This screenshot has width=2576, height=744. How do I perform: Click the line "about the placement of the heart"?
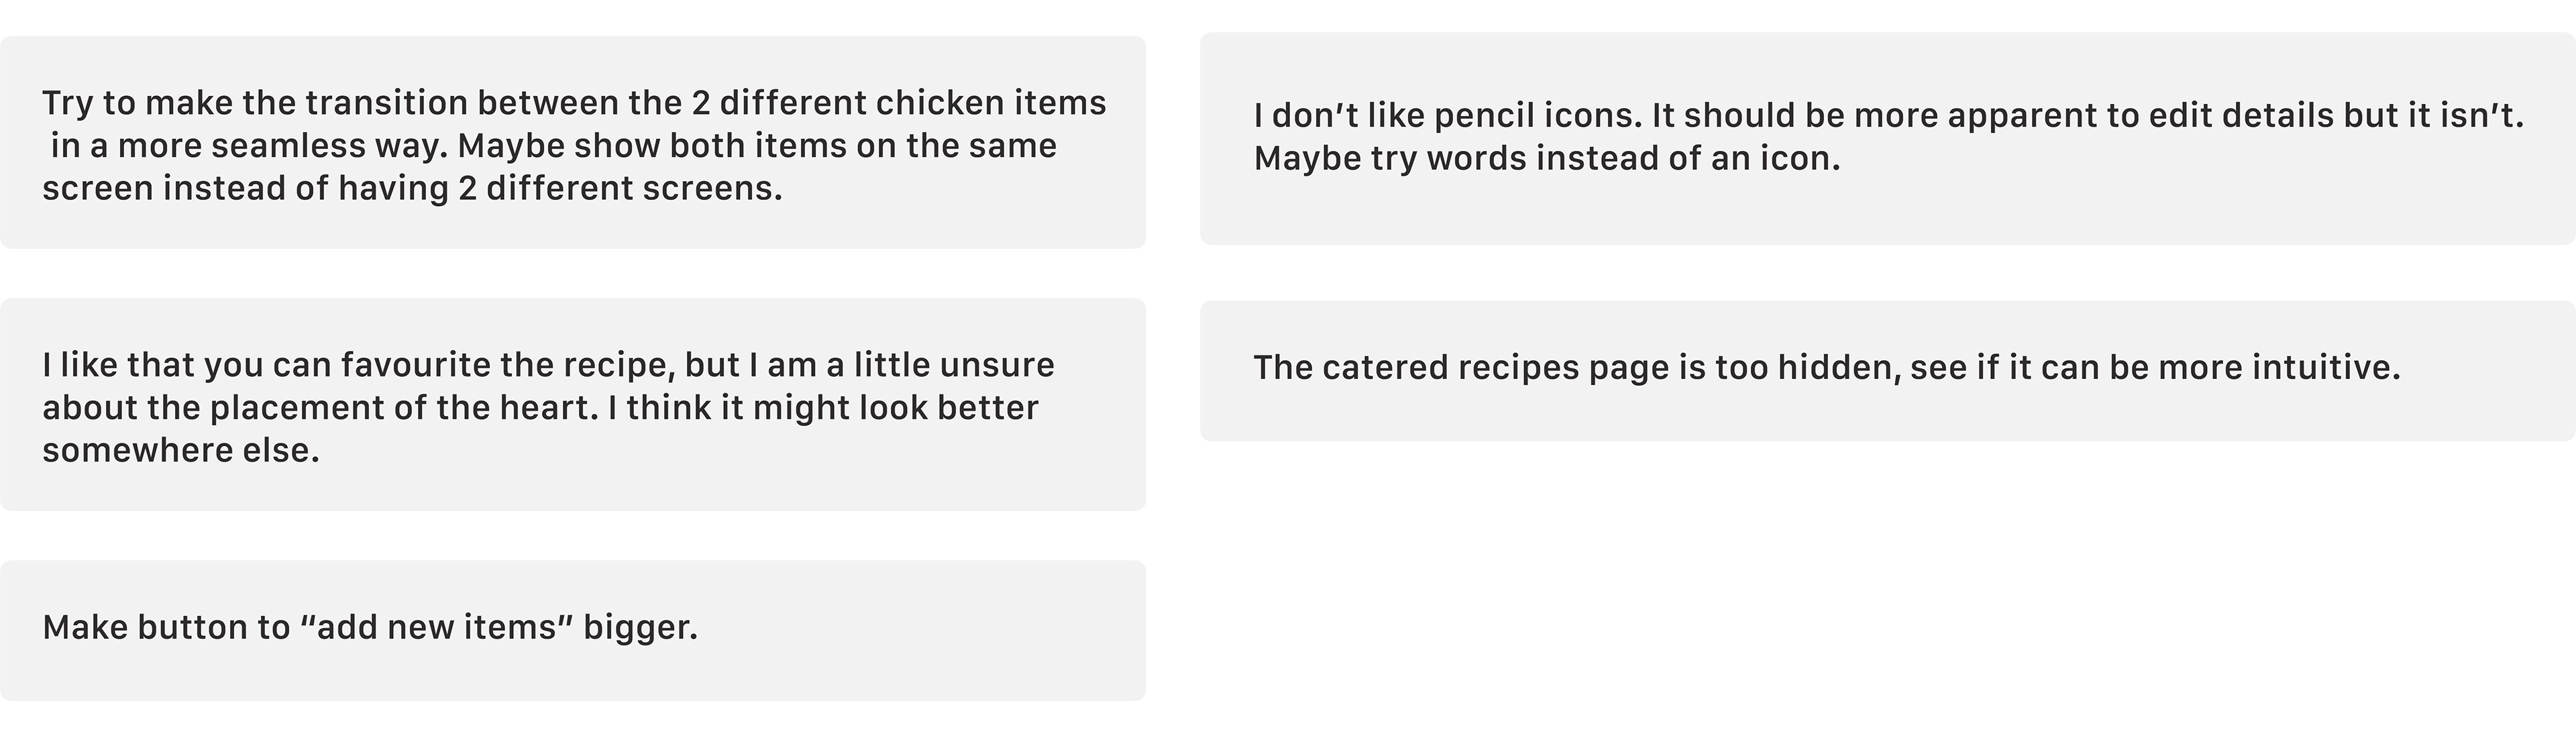coord(540,407)
